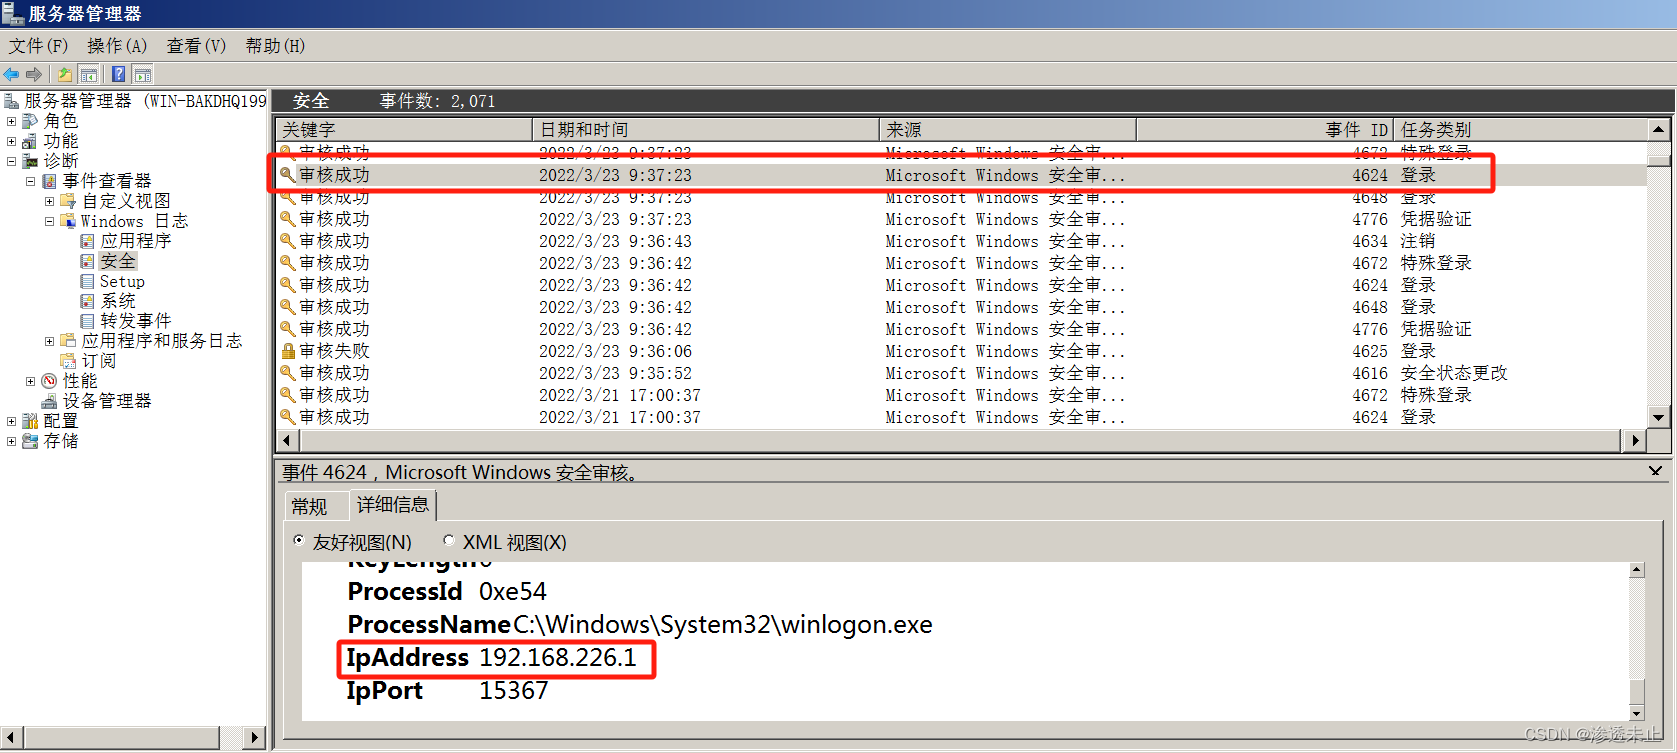This screenshot has height=753, width=1677.
Task: Click the Back arrow toolbar icon
Action: coord(11,74)
